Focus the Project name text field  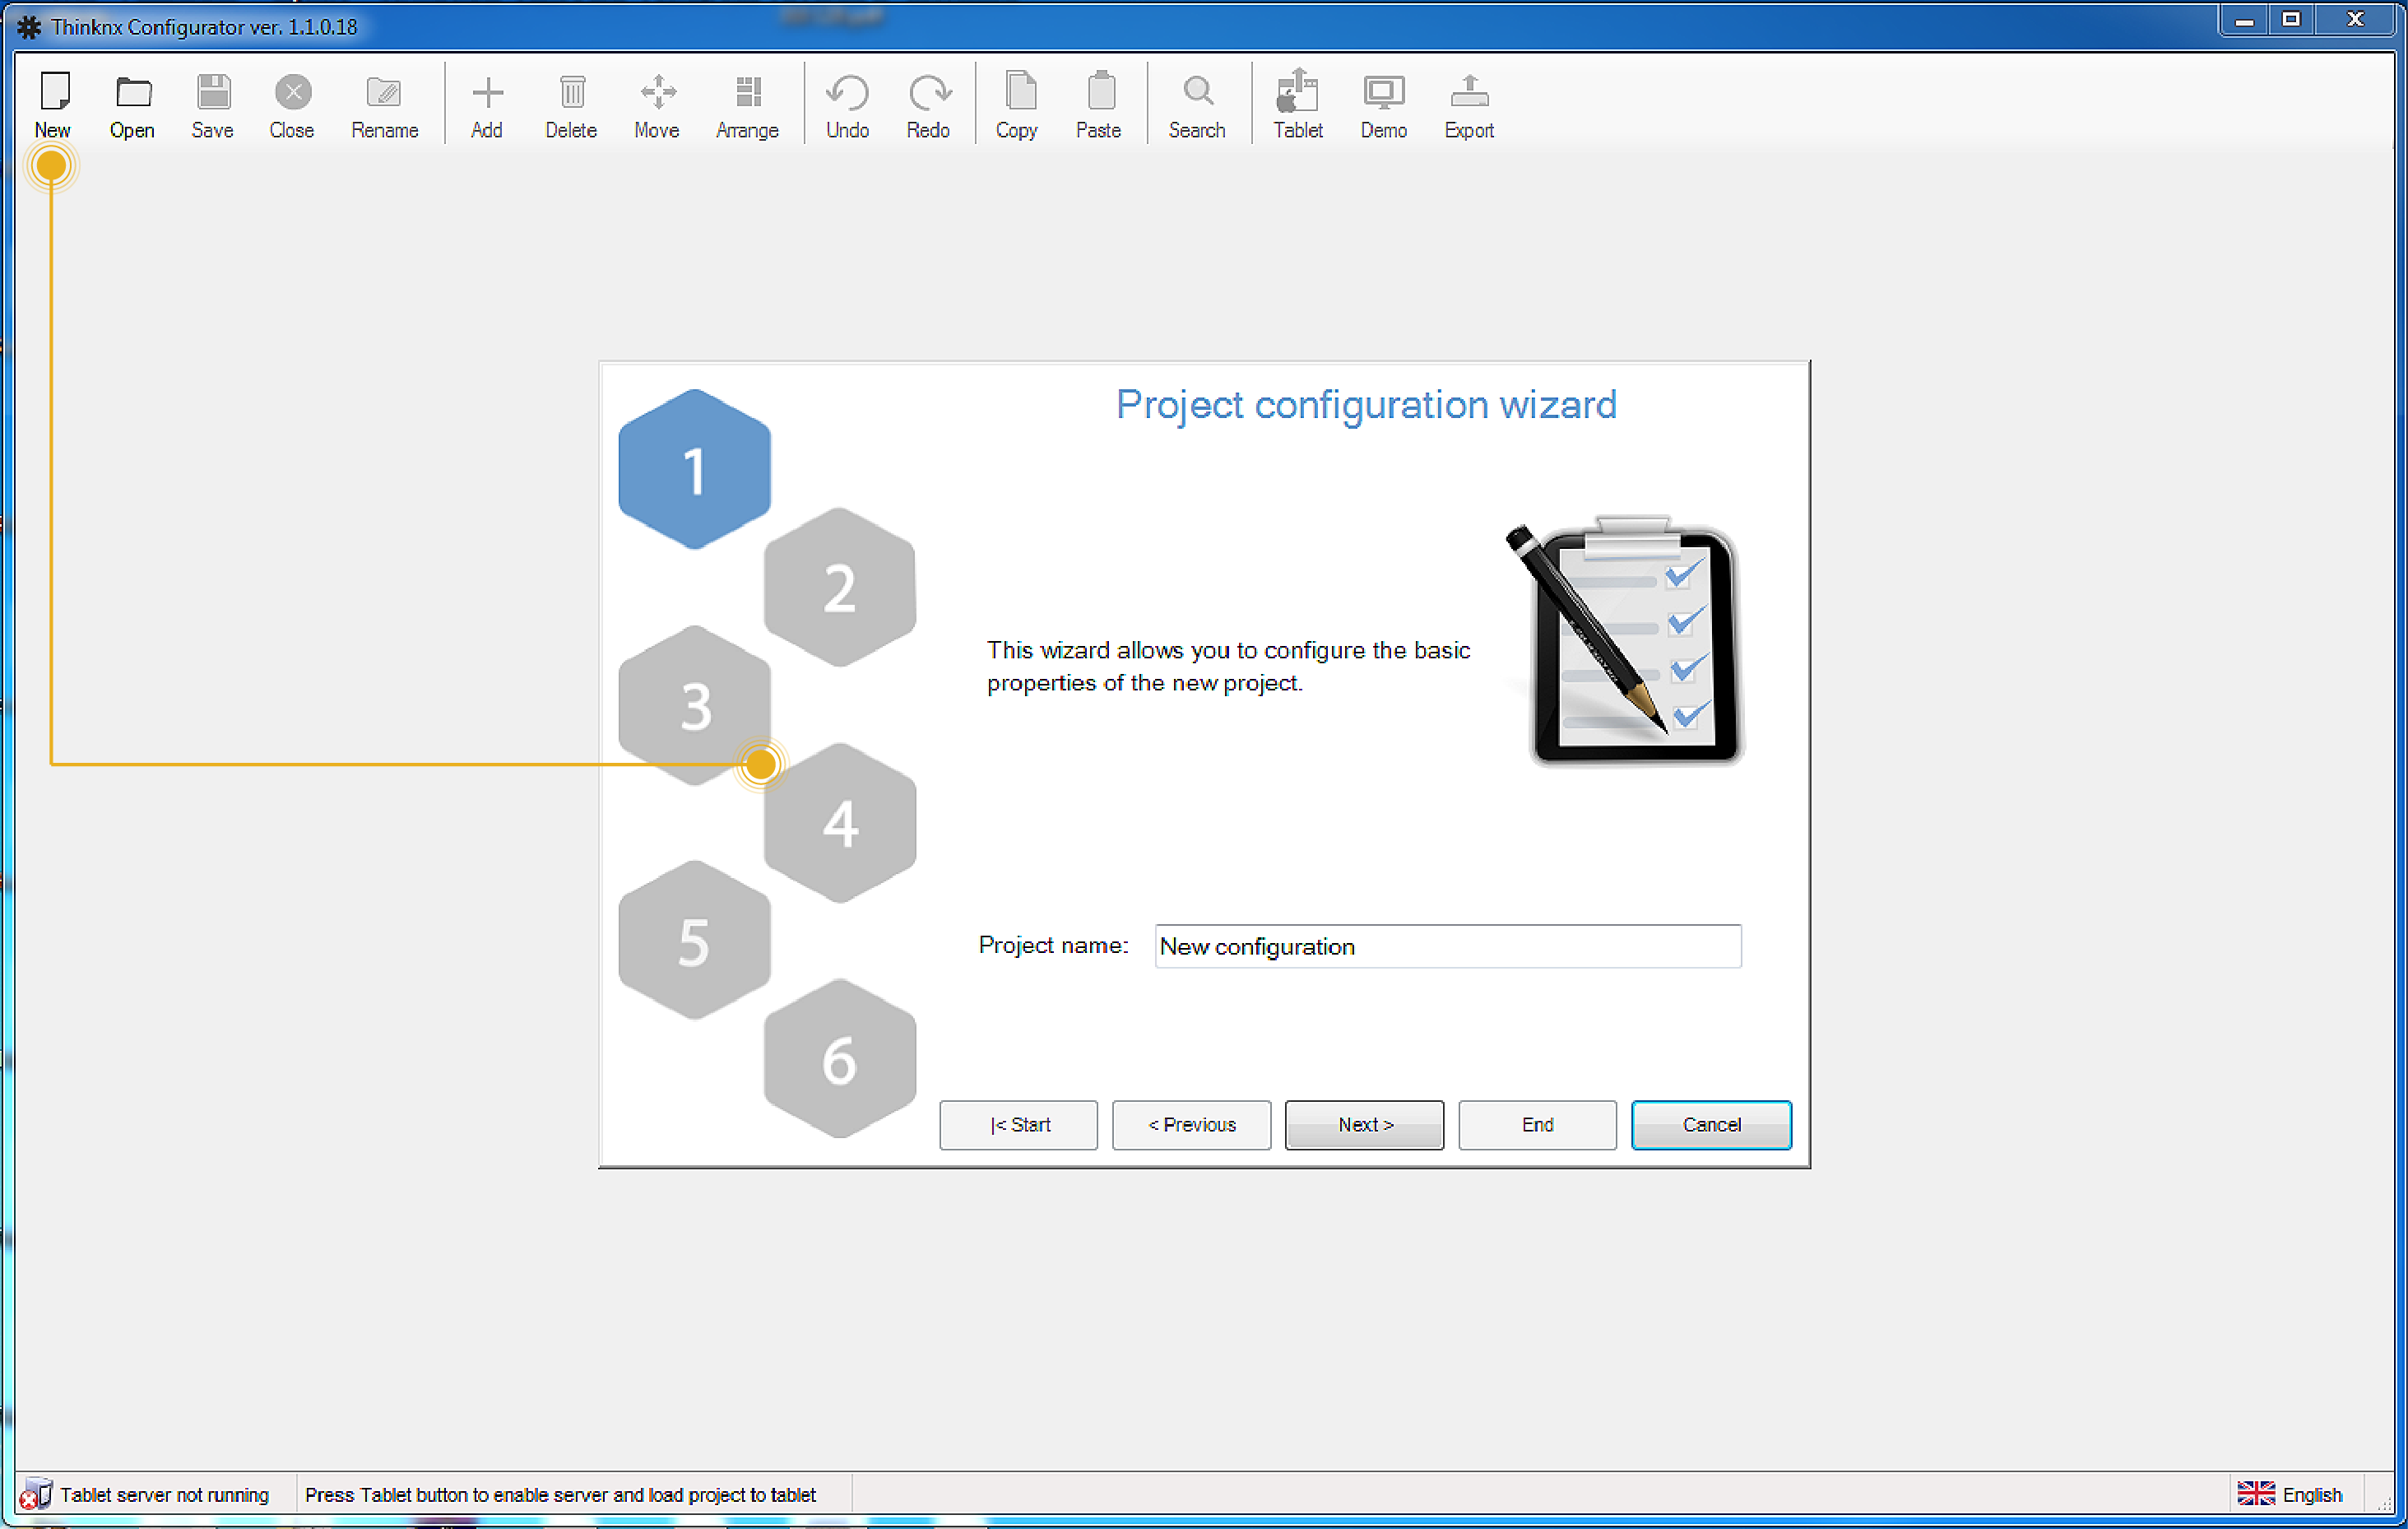[1447, 946]
